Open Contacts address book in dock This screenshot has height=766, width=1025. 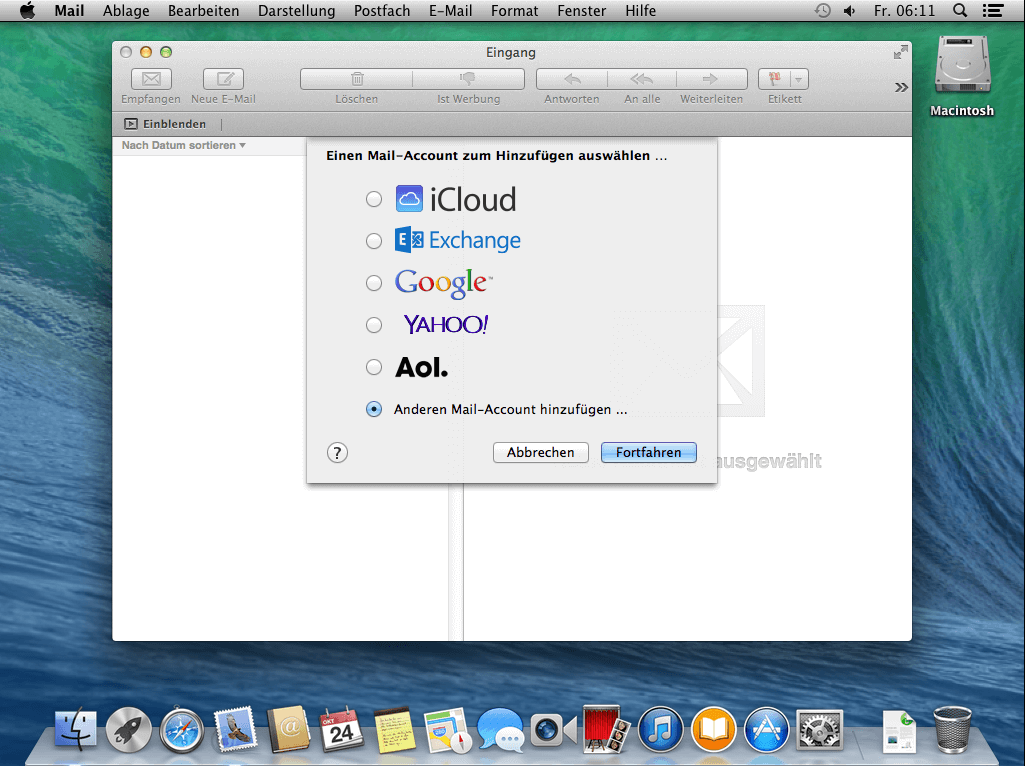point(288,729)
